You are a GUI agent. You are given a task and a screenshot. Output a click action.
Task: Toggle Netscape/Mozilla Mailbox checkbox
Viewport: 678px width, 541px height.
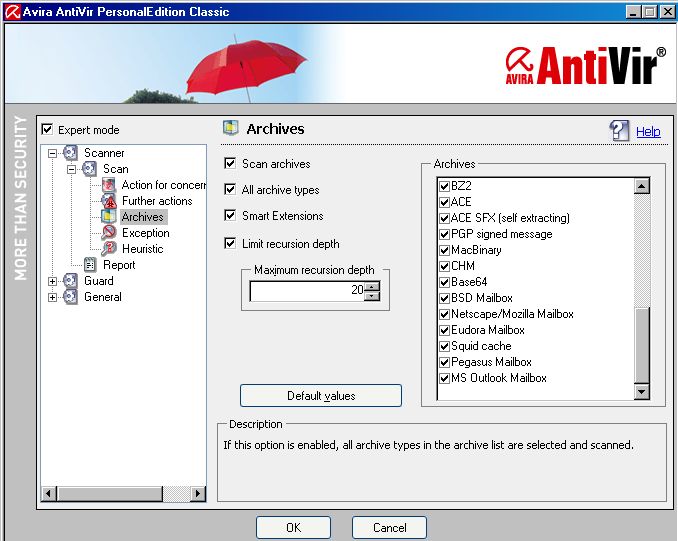pyautogui.click(x=444, y=314)
